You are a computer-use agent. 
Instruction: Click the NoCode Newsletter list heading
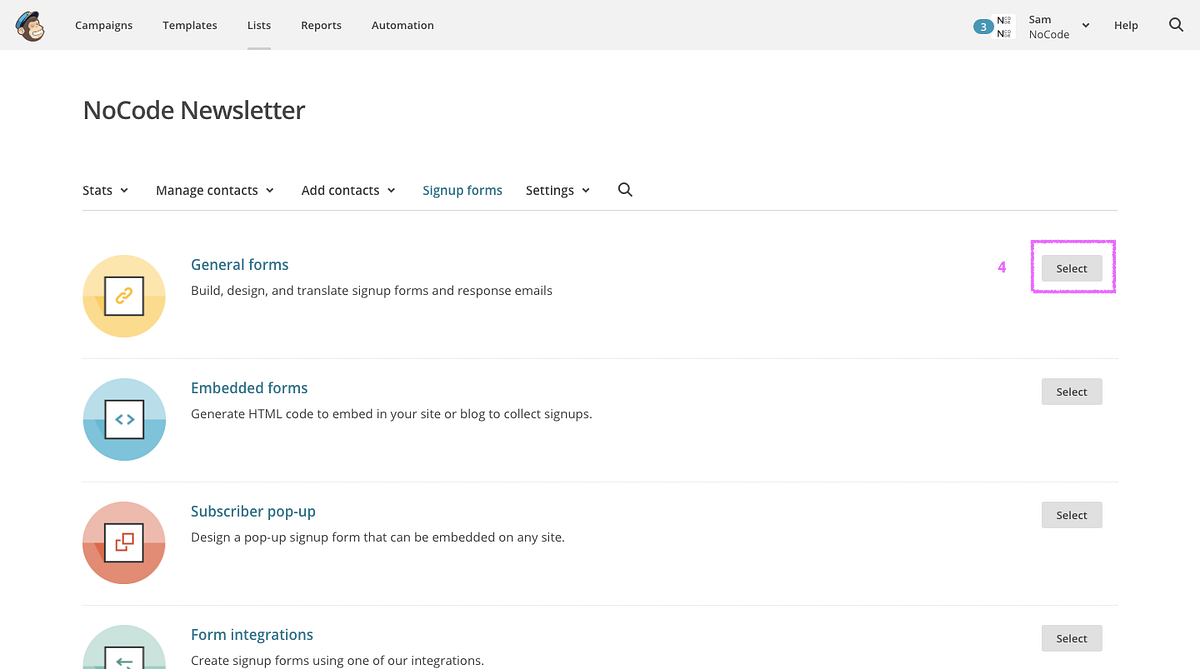click(x=194, y=110)
